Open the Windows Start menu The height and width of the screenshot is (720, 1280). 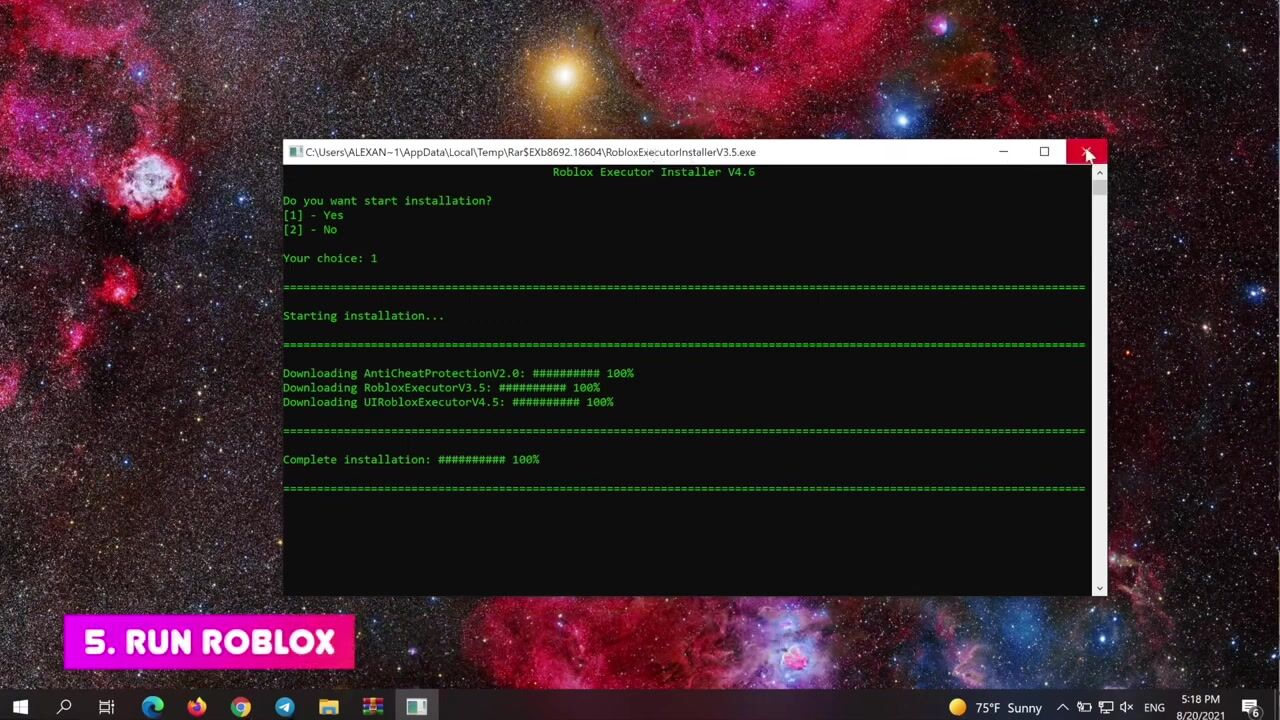20,707
